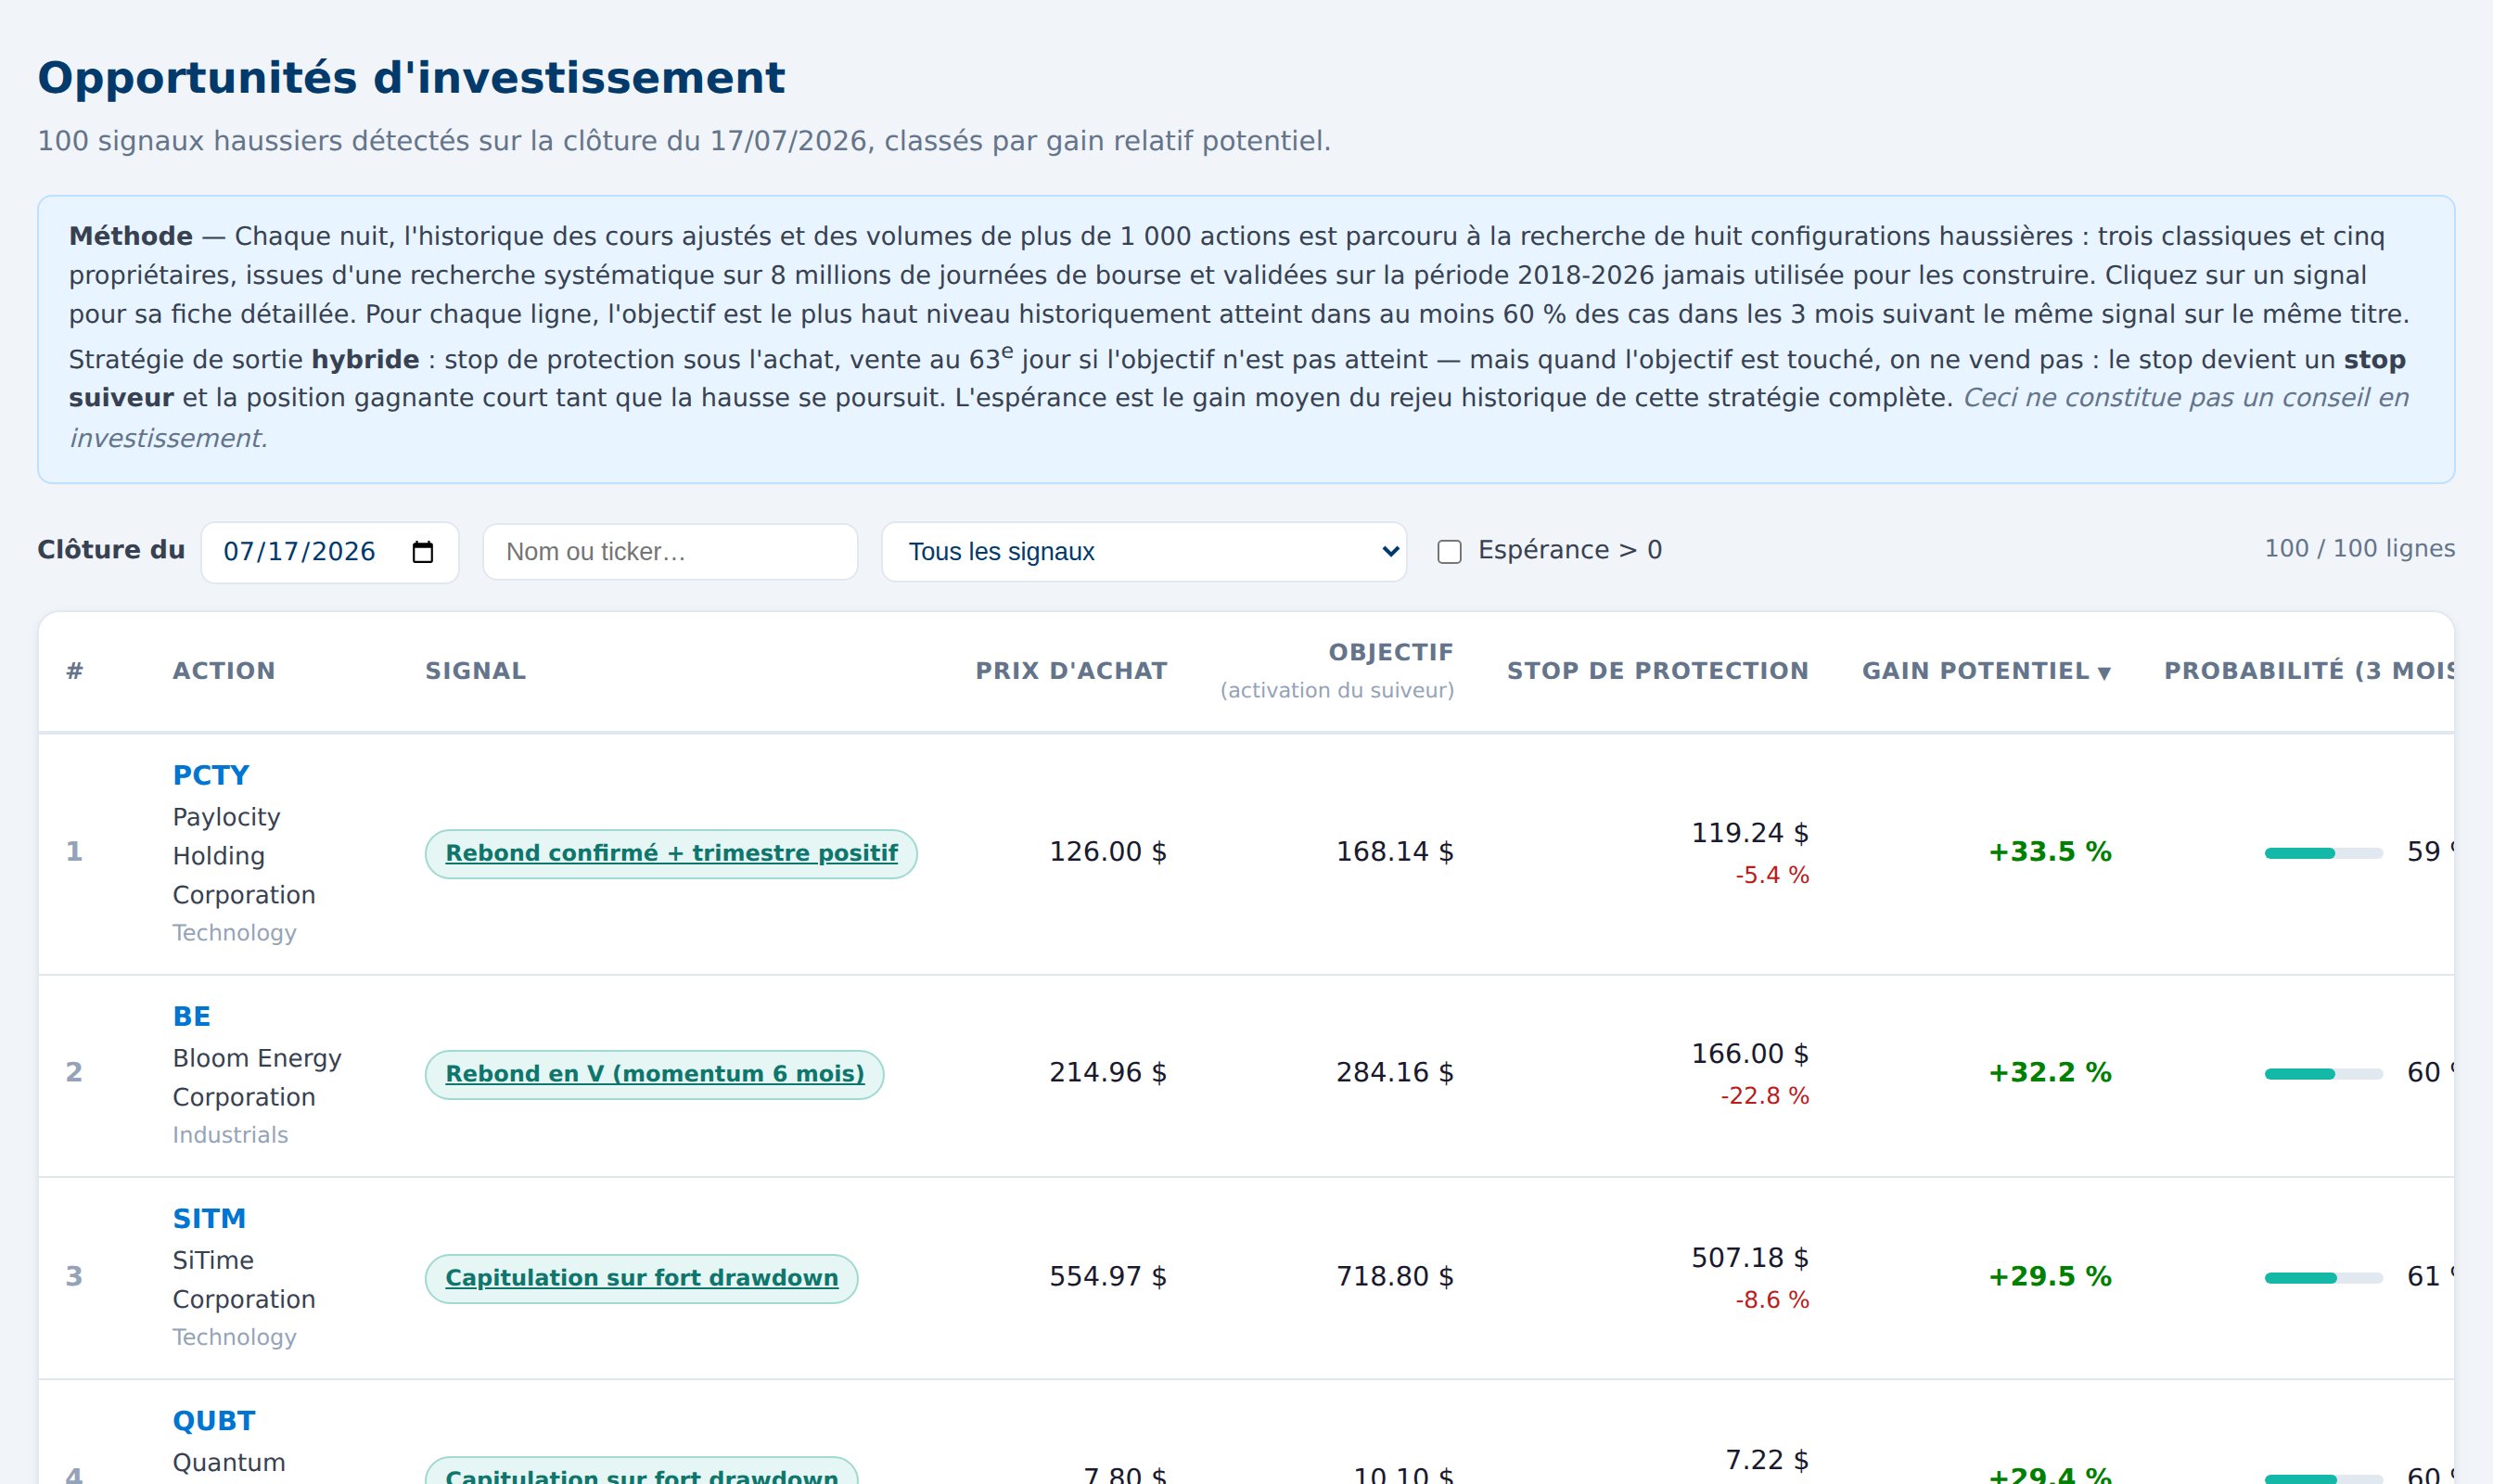Click the 100 / 100 lignes counter
The width and height of the screenshot is (2493, 1484).
tap(2359, 549)
